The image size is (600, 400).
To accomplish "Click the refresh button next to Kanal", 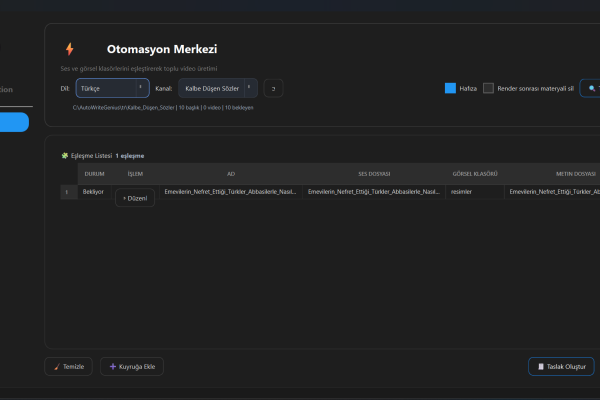I will point(273,88).
